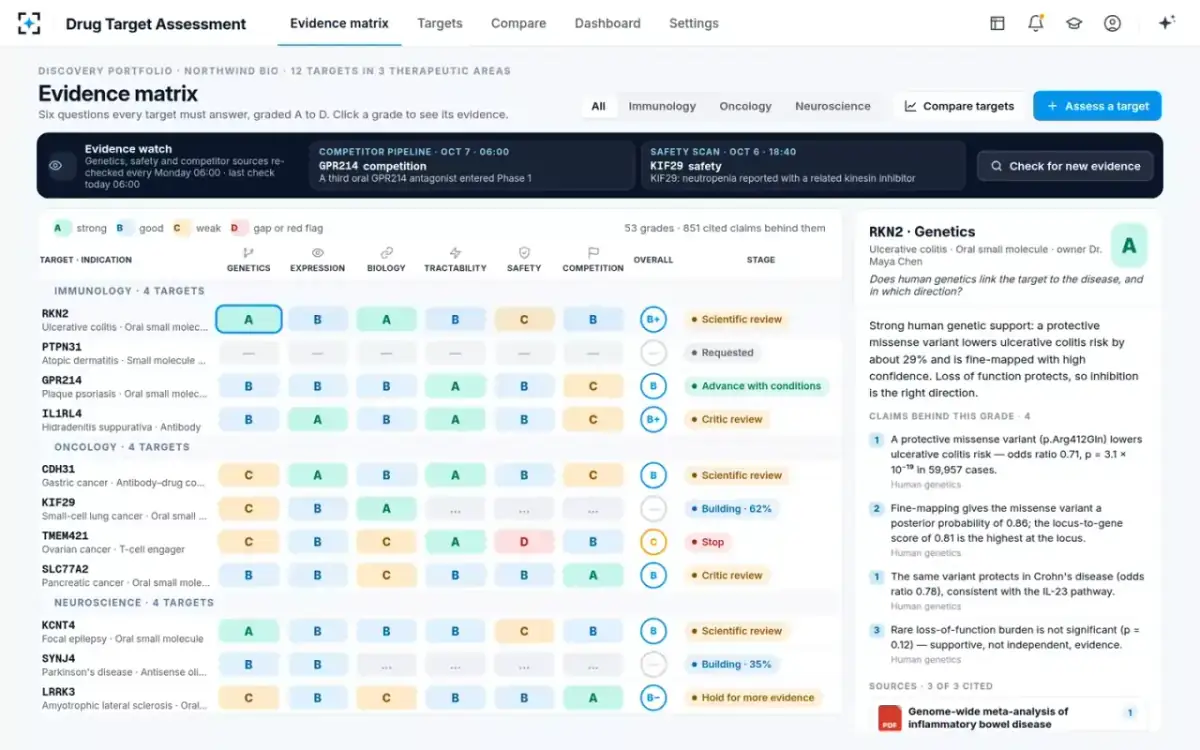Open user account profile icon
The height and width of the screenshot is (750, 1200).
[1112, 23]
